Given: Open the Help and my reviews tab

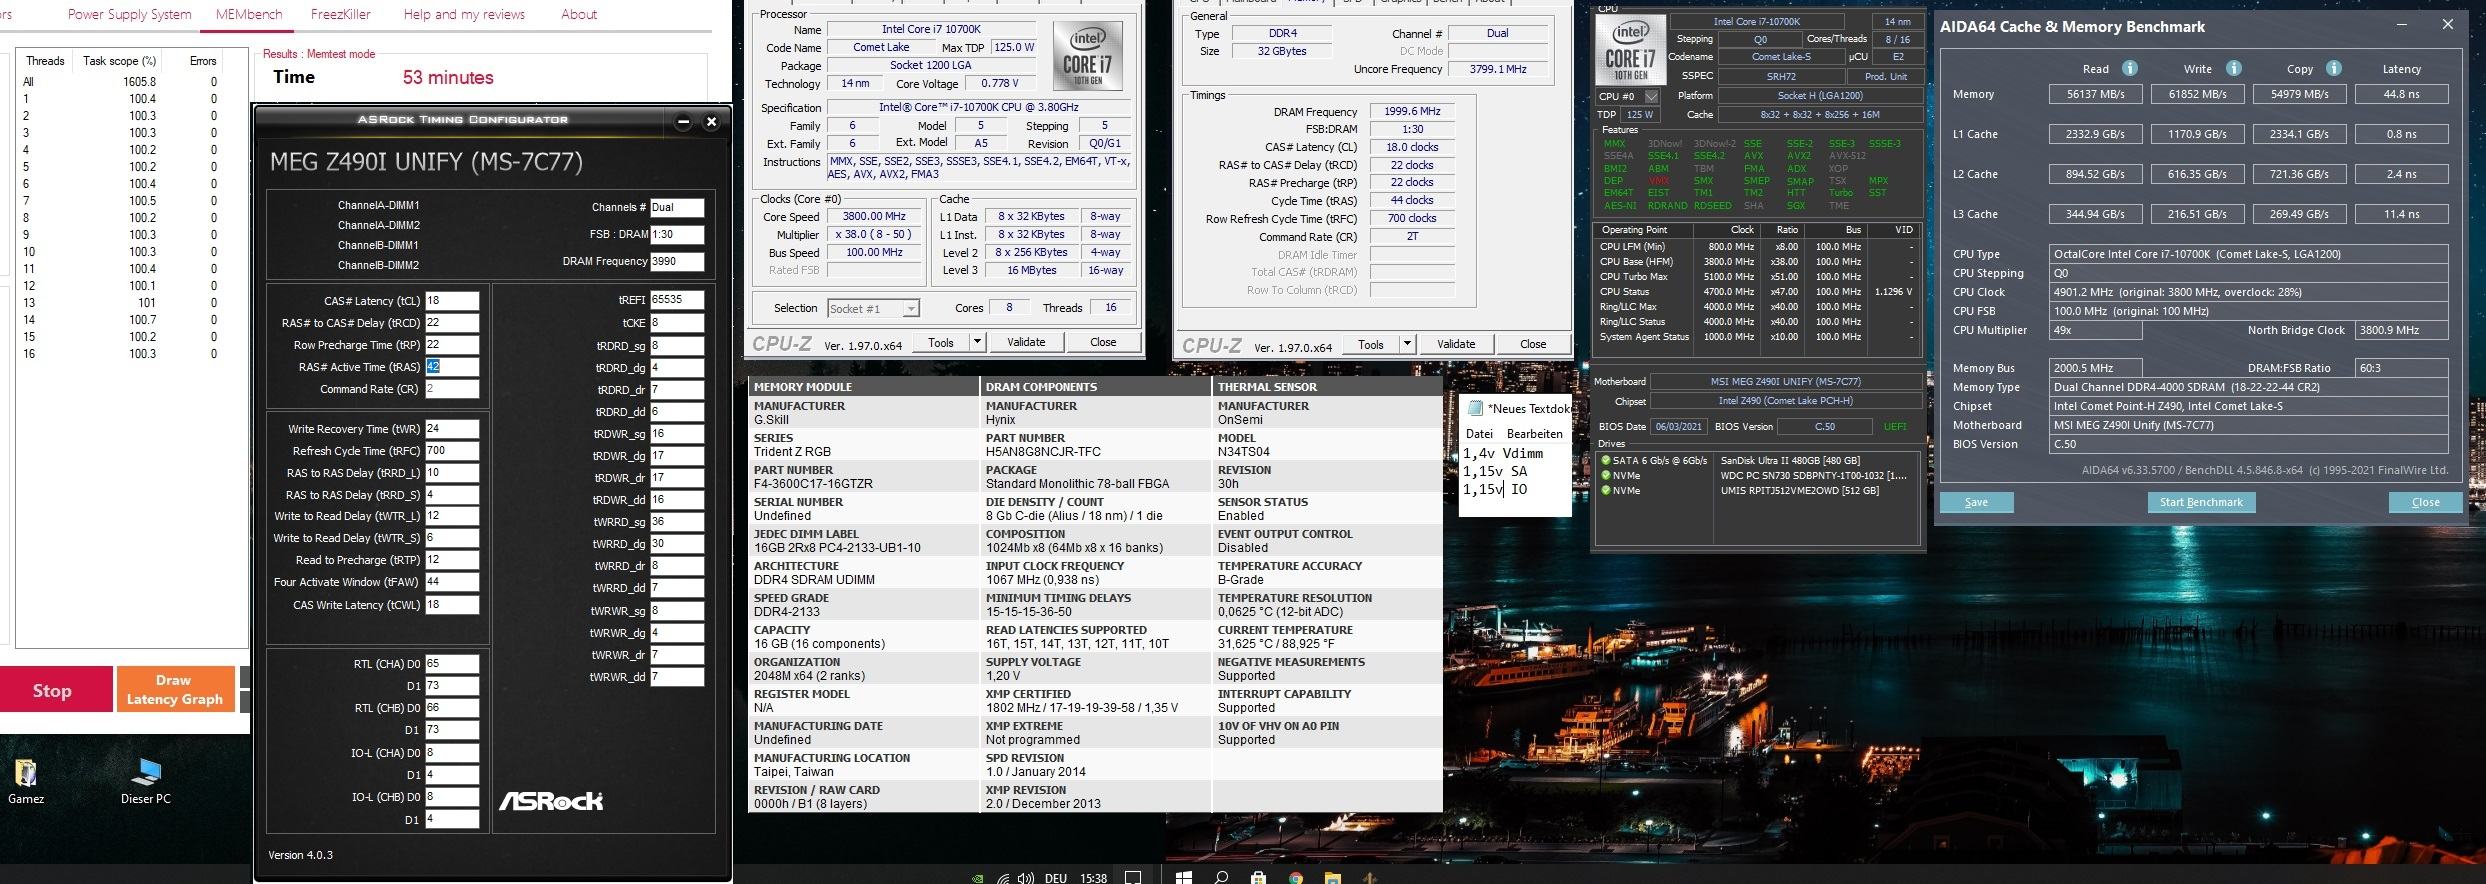Looking at the screenshot, I should 464,14.
